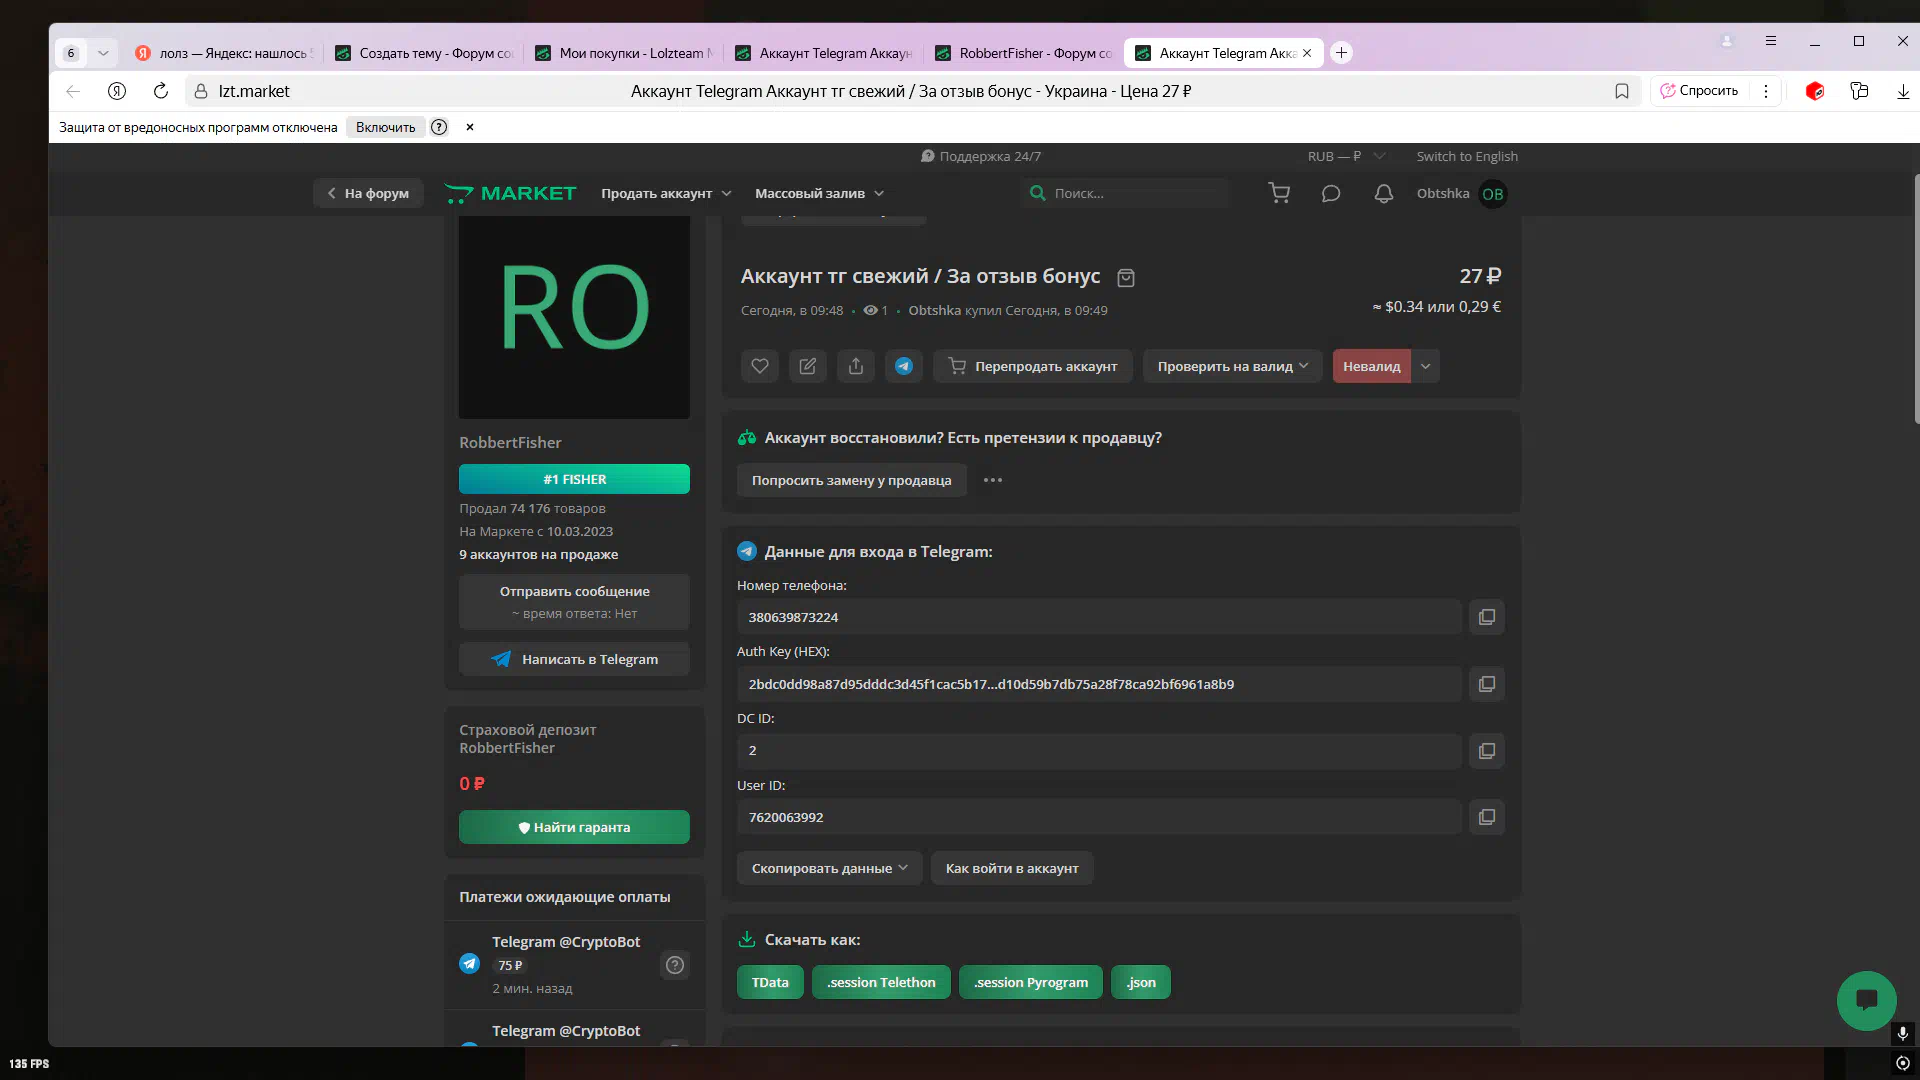Download .session Telethon file

[881, 982]
